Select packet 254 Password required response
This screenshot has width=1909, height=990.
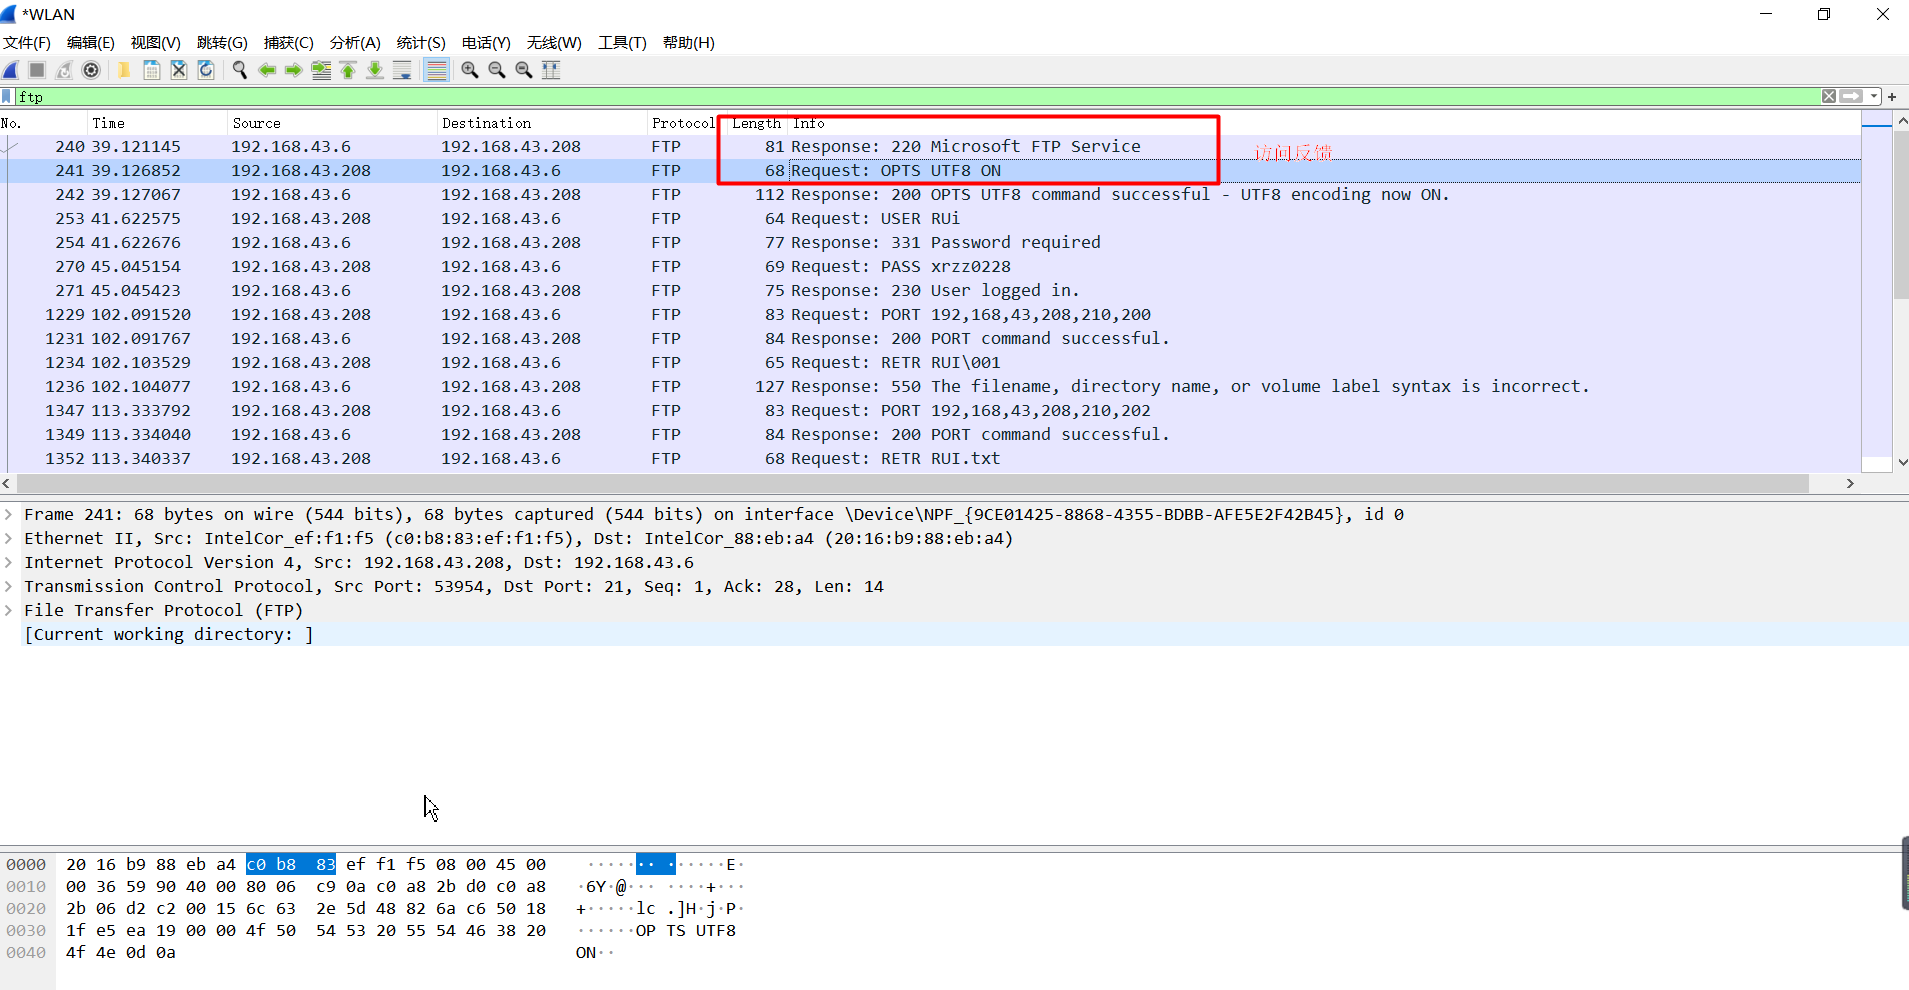(930, 243)
